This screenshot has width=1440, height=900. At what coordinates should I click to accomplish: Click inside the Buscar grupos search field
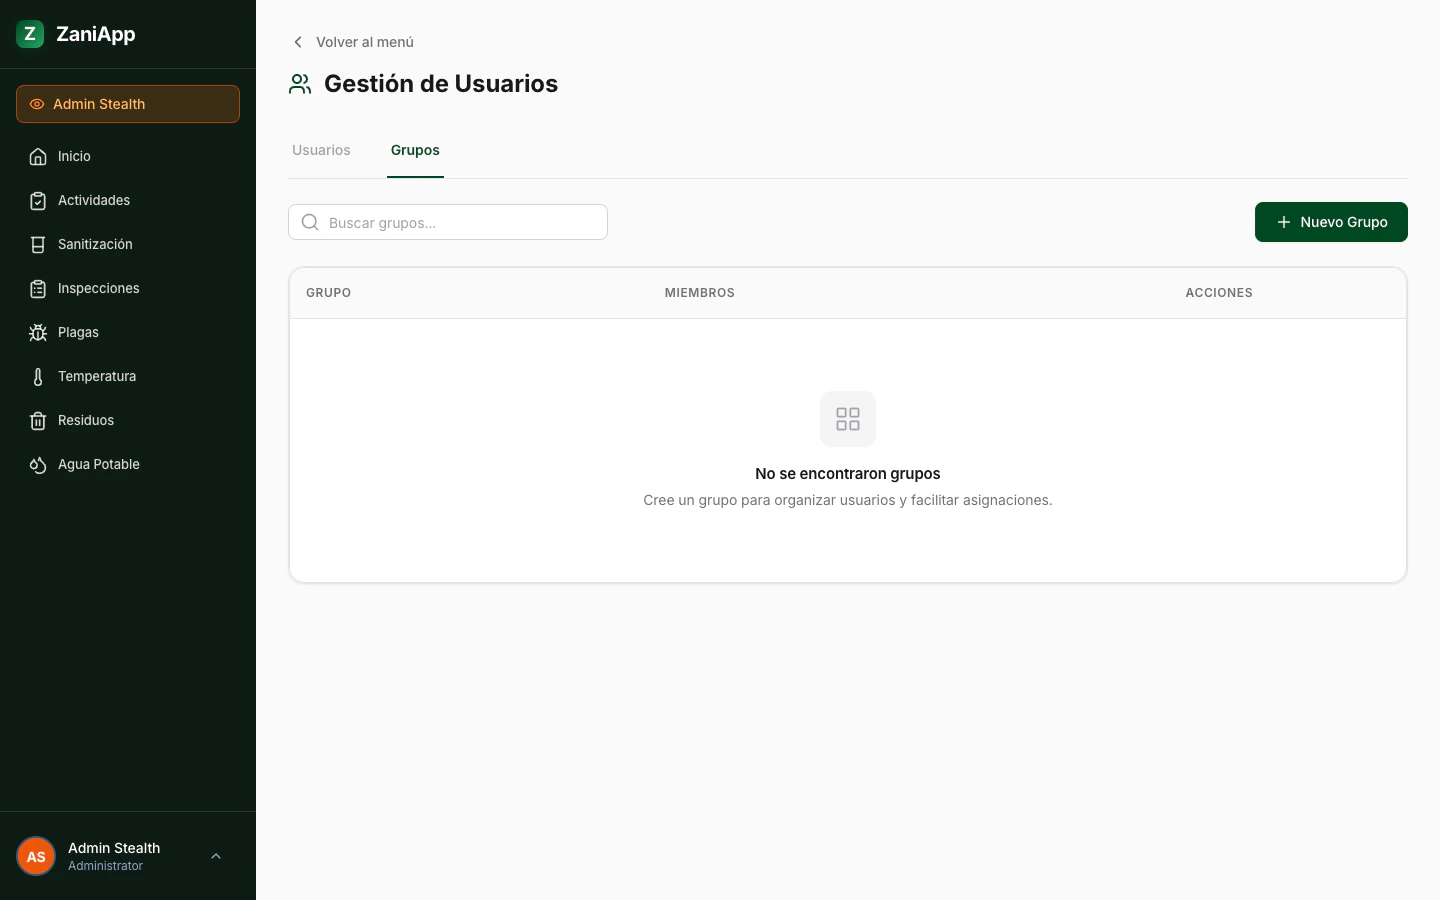(x=450, y=222)
